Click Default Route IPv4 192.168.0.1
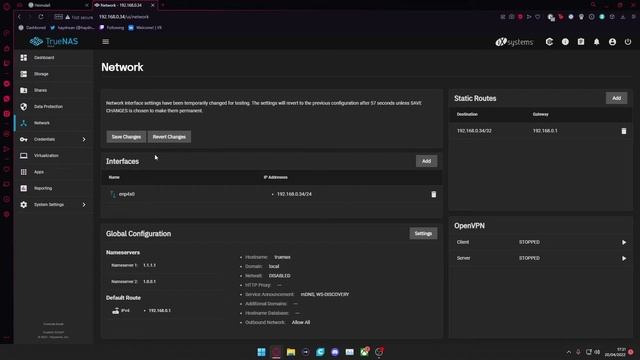This screenshot has height=360, width=640. point(160,311)
